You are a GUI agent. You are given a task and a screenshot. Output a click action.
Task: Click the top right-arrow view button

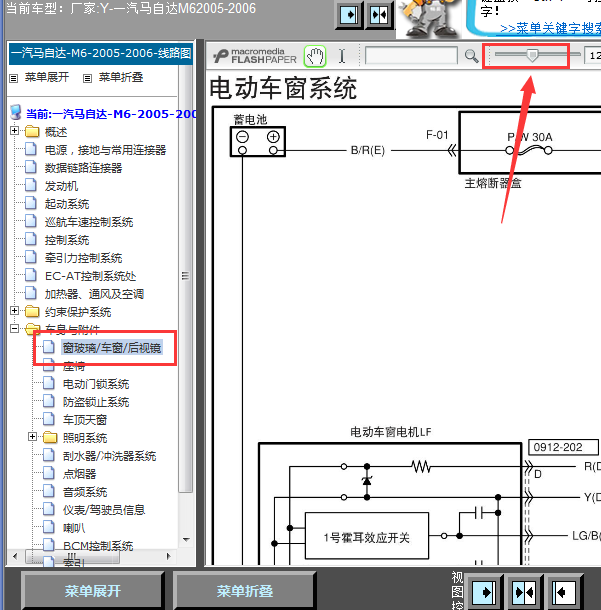[349, 15]
